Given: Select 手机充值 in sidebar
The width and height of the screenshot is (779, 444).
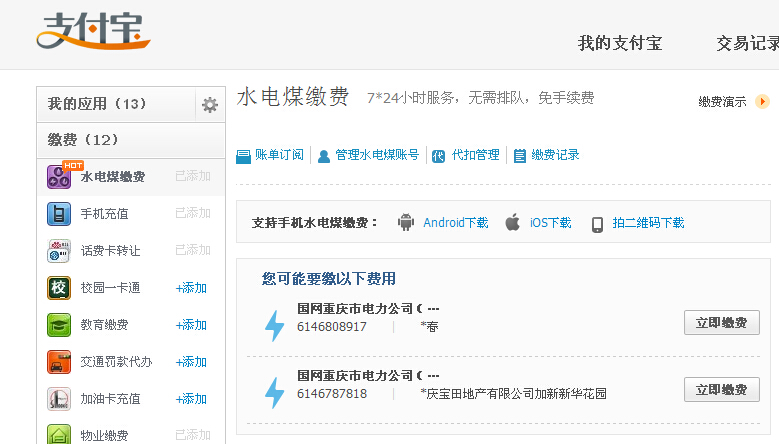Looking at the screenshot, I should [104, 214].
